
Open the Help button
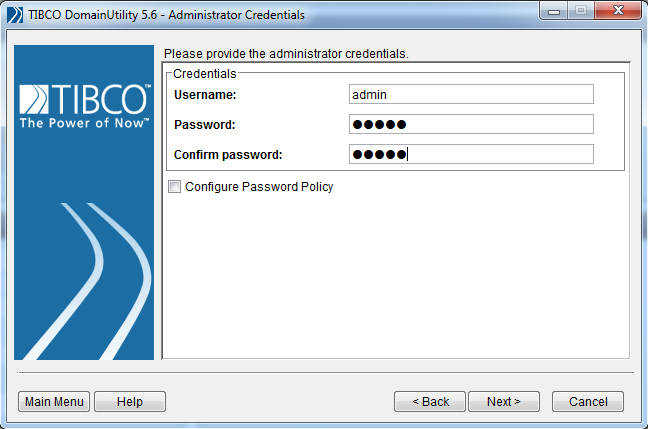(x=130, y=402)
